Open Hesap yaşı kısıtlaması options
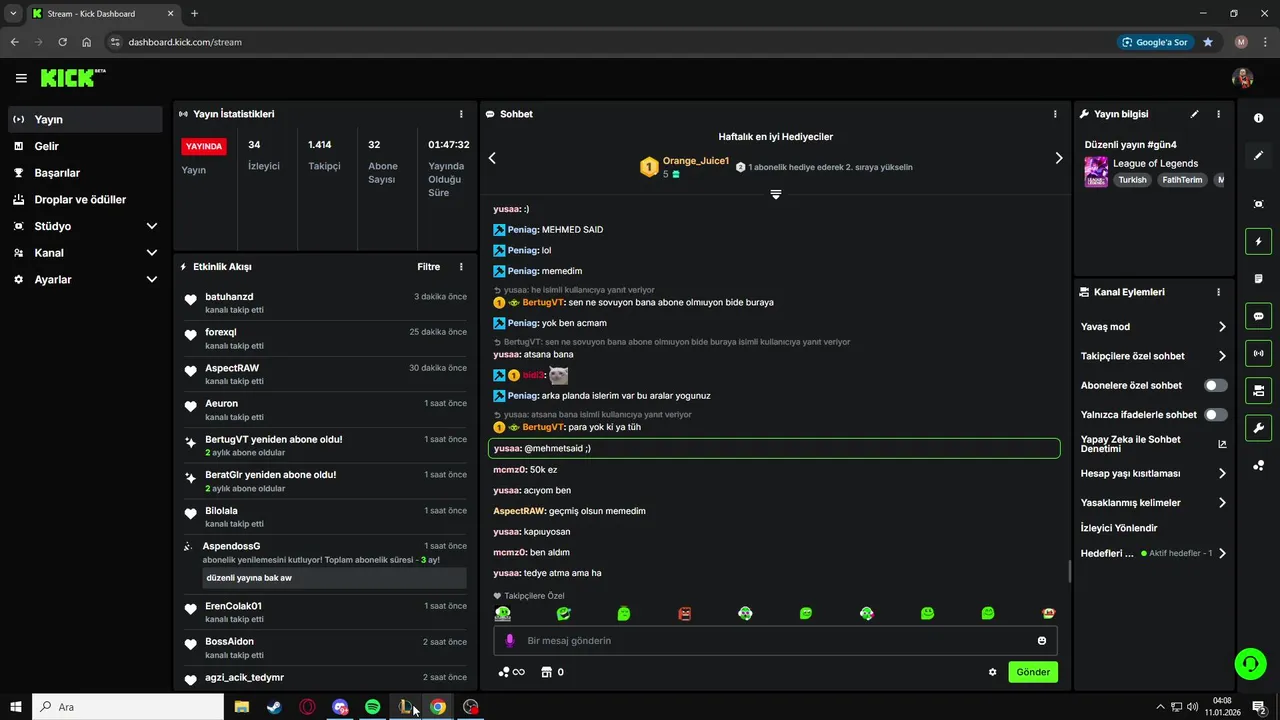This screenshot has width=1280, height=720. [x=1153, y=473]
